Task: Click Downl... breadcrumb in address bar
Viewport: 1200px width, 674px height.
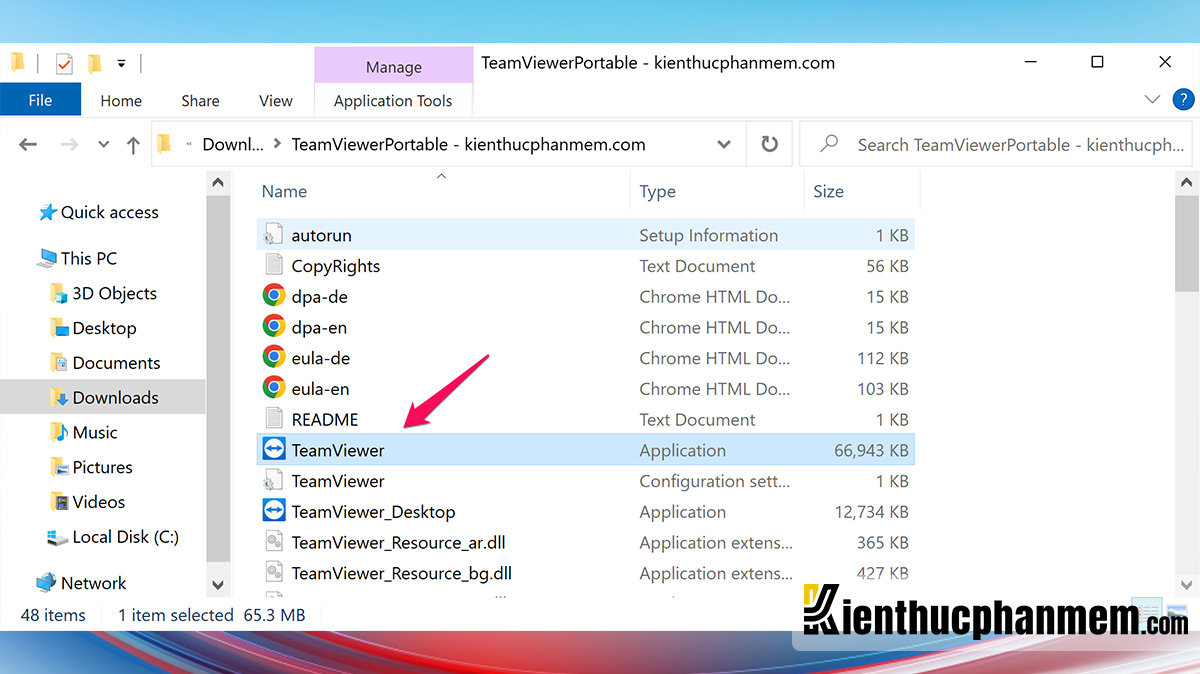Action: [233, 144]
